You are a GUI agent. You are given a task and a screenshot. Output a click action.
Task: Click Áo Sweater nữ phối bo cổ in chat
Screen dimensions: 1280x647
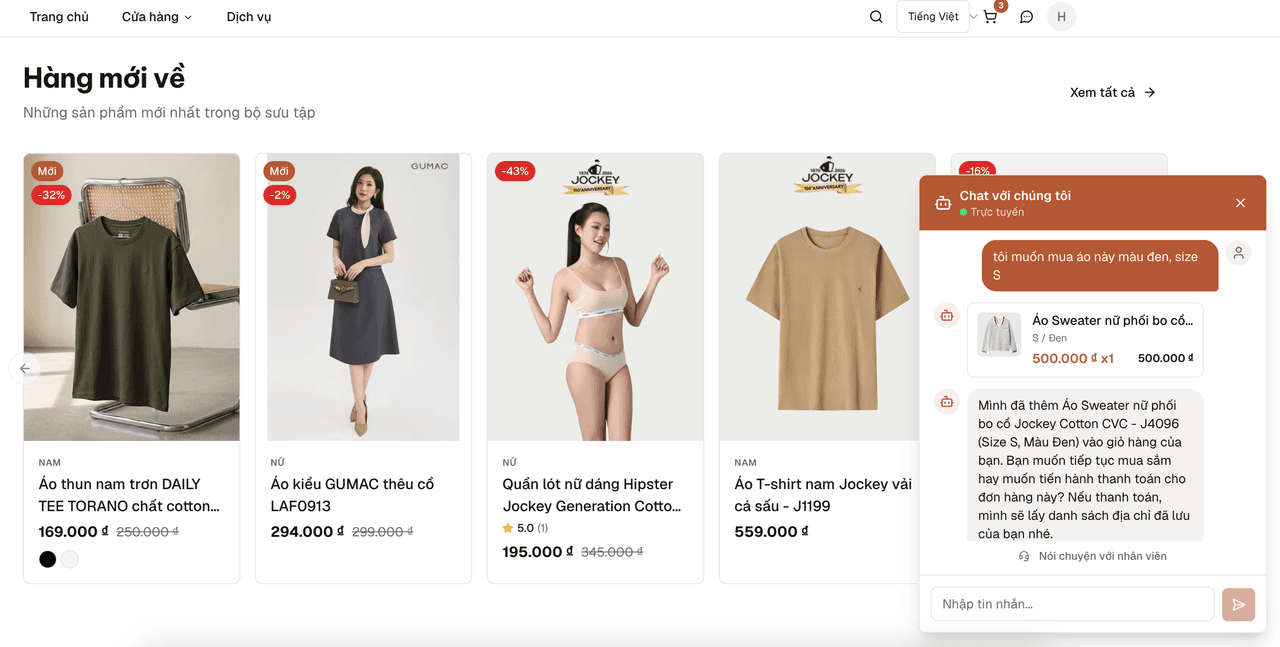1113,321
